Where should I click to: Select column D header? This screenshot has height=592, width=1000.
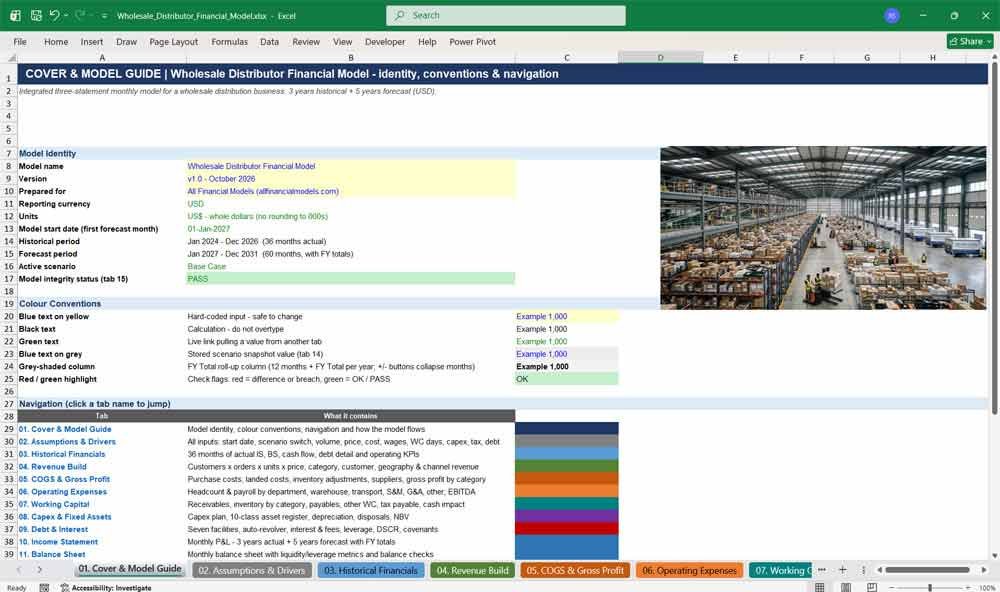(x=661, y=57)
